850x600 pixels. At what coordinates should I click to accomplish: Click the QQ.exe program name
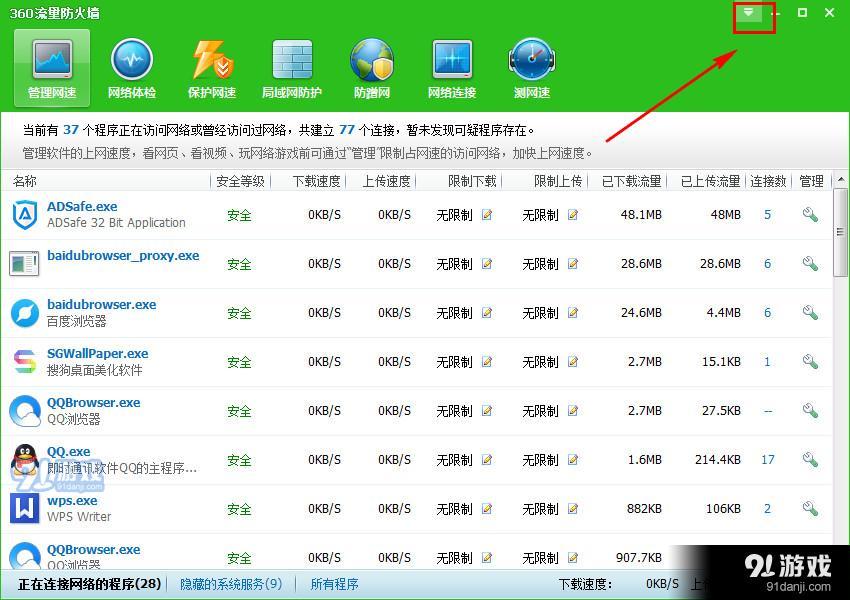point(69,451)
